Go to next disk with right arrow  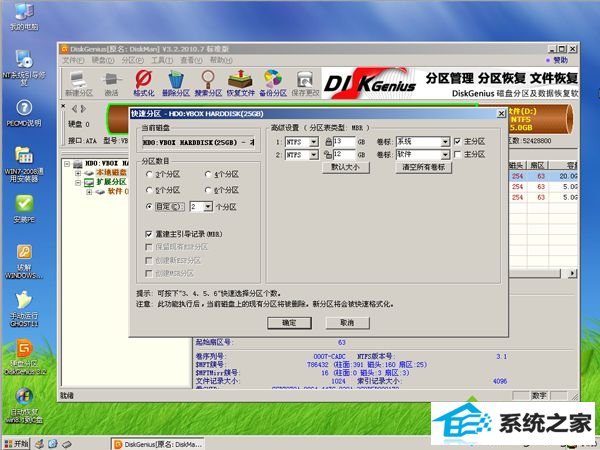[x=83, y=109]
